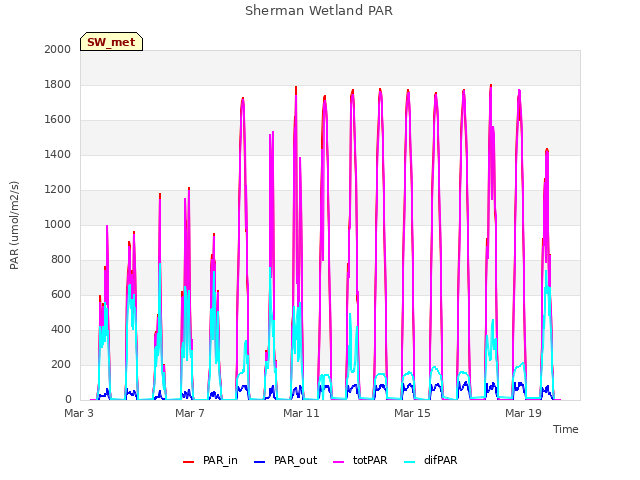
Task: Click the Mar 7 x-axis tick label
Action: click(190, 413)
